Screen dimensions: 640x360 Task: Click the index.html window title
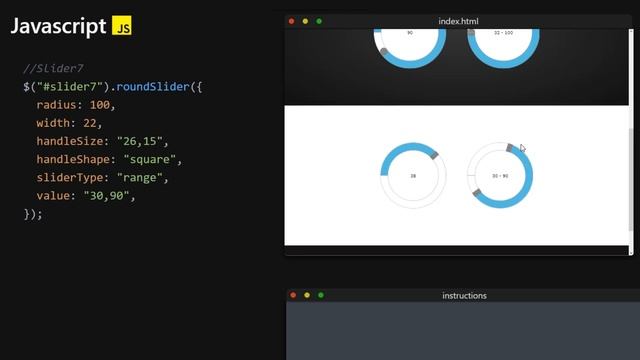[458, 21]
